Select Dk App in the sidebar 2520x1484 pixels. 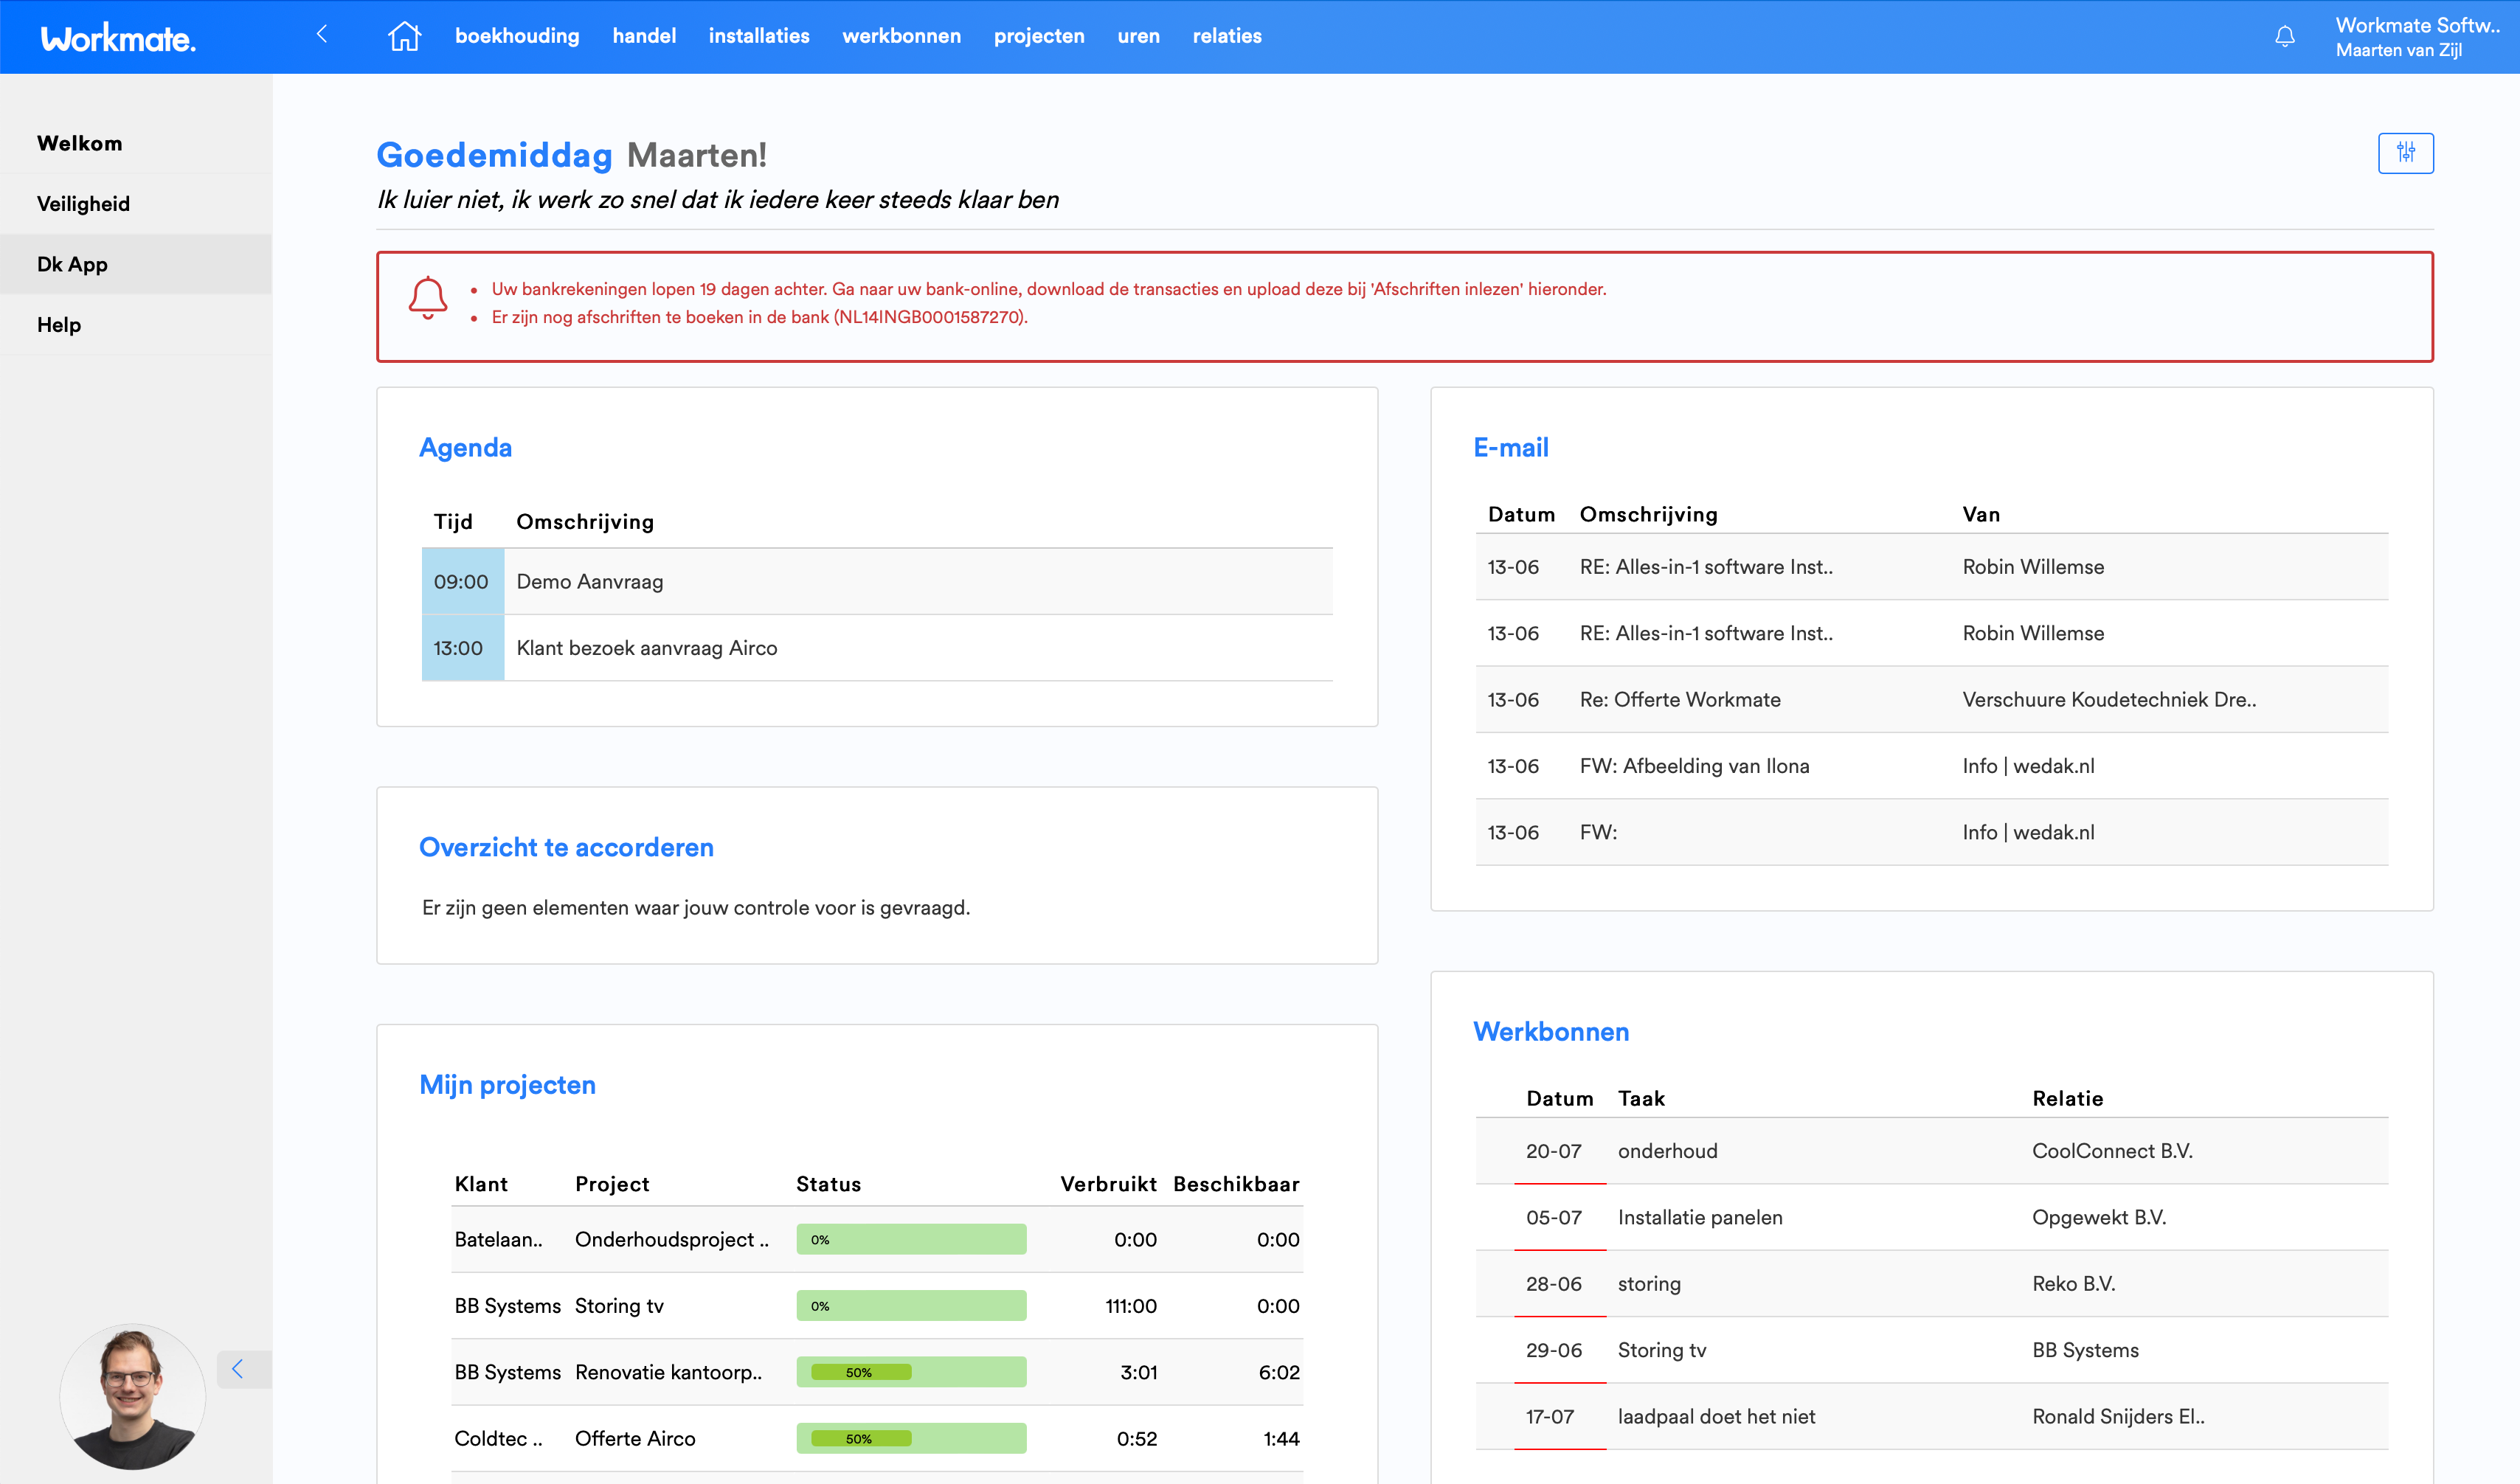tap(72, 264)
